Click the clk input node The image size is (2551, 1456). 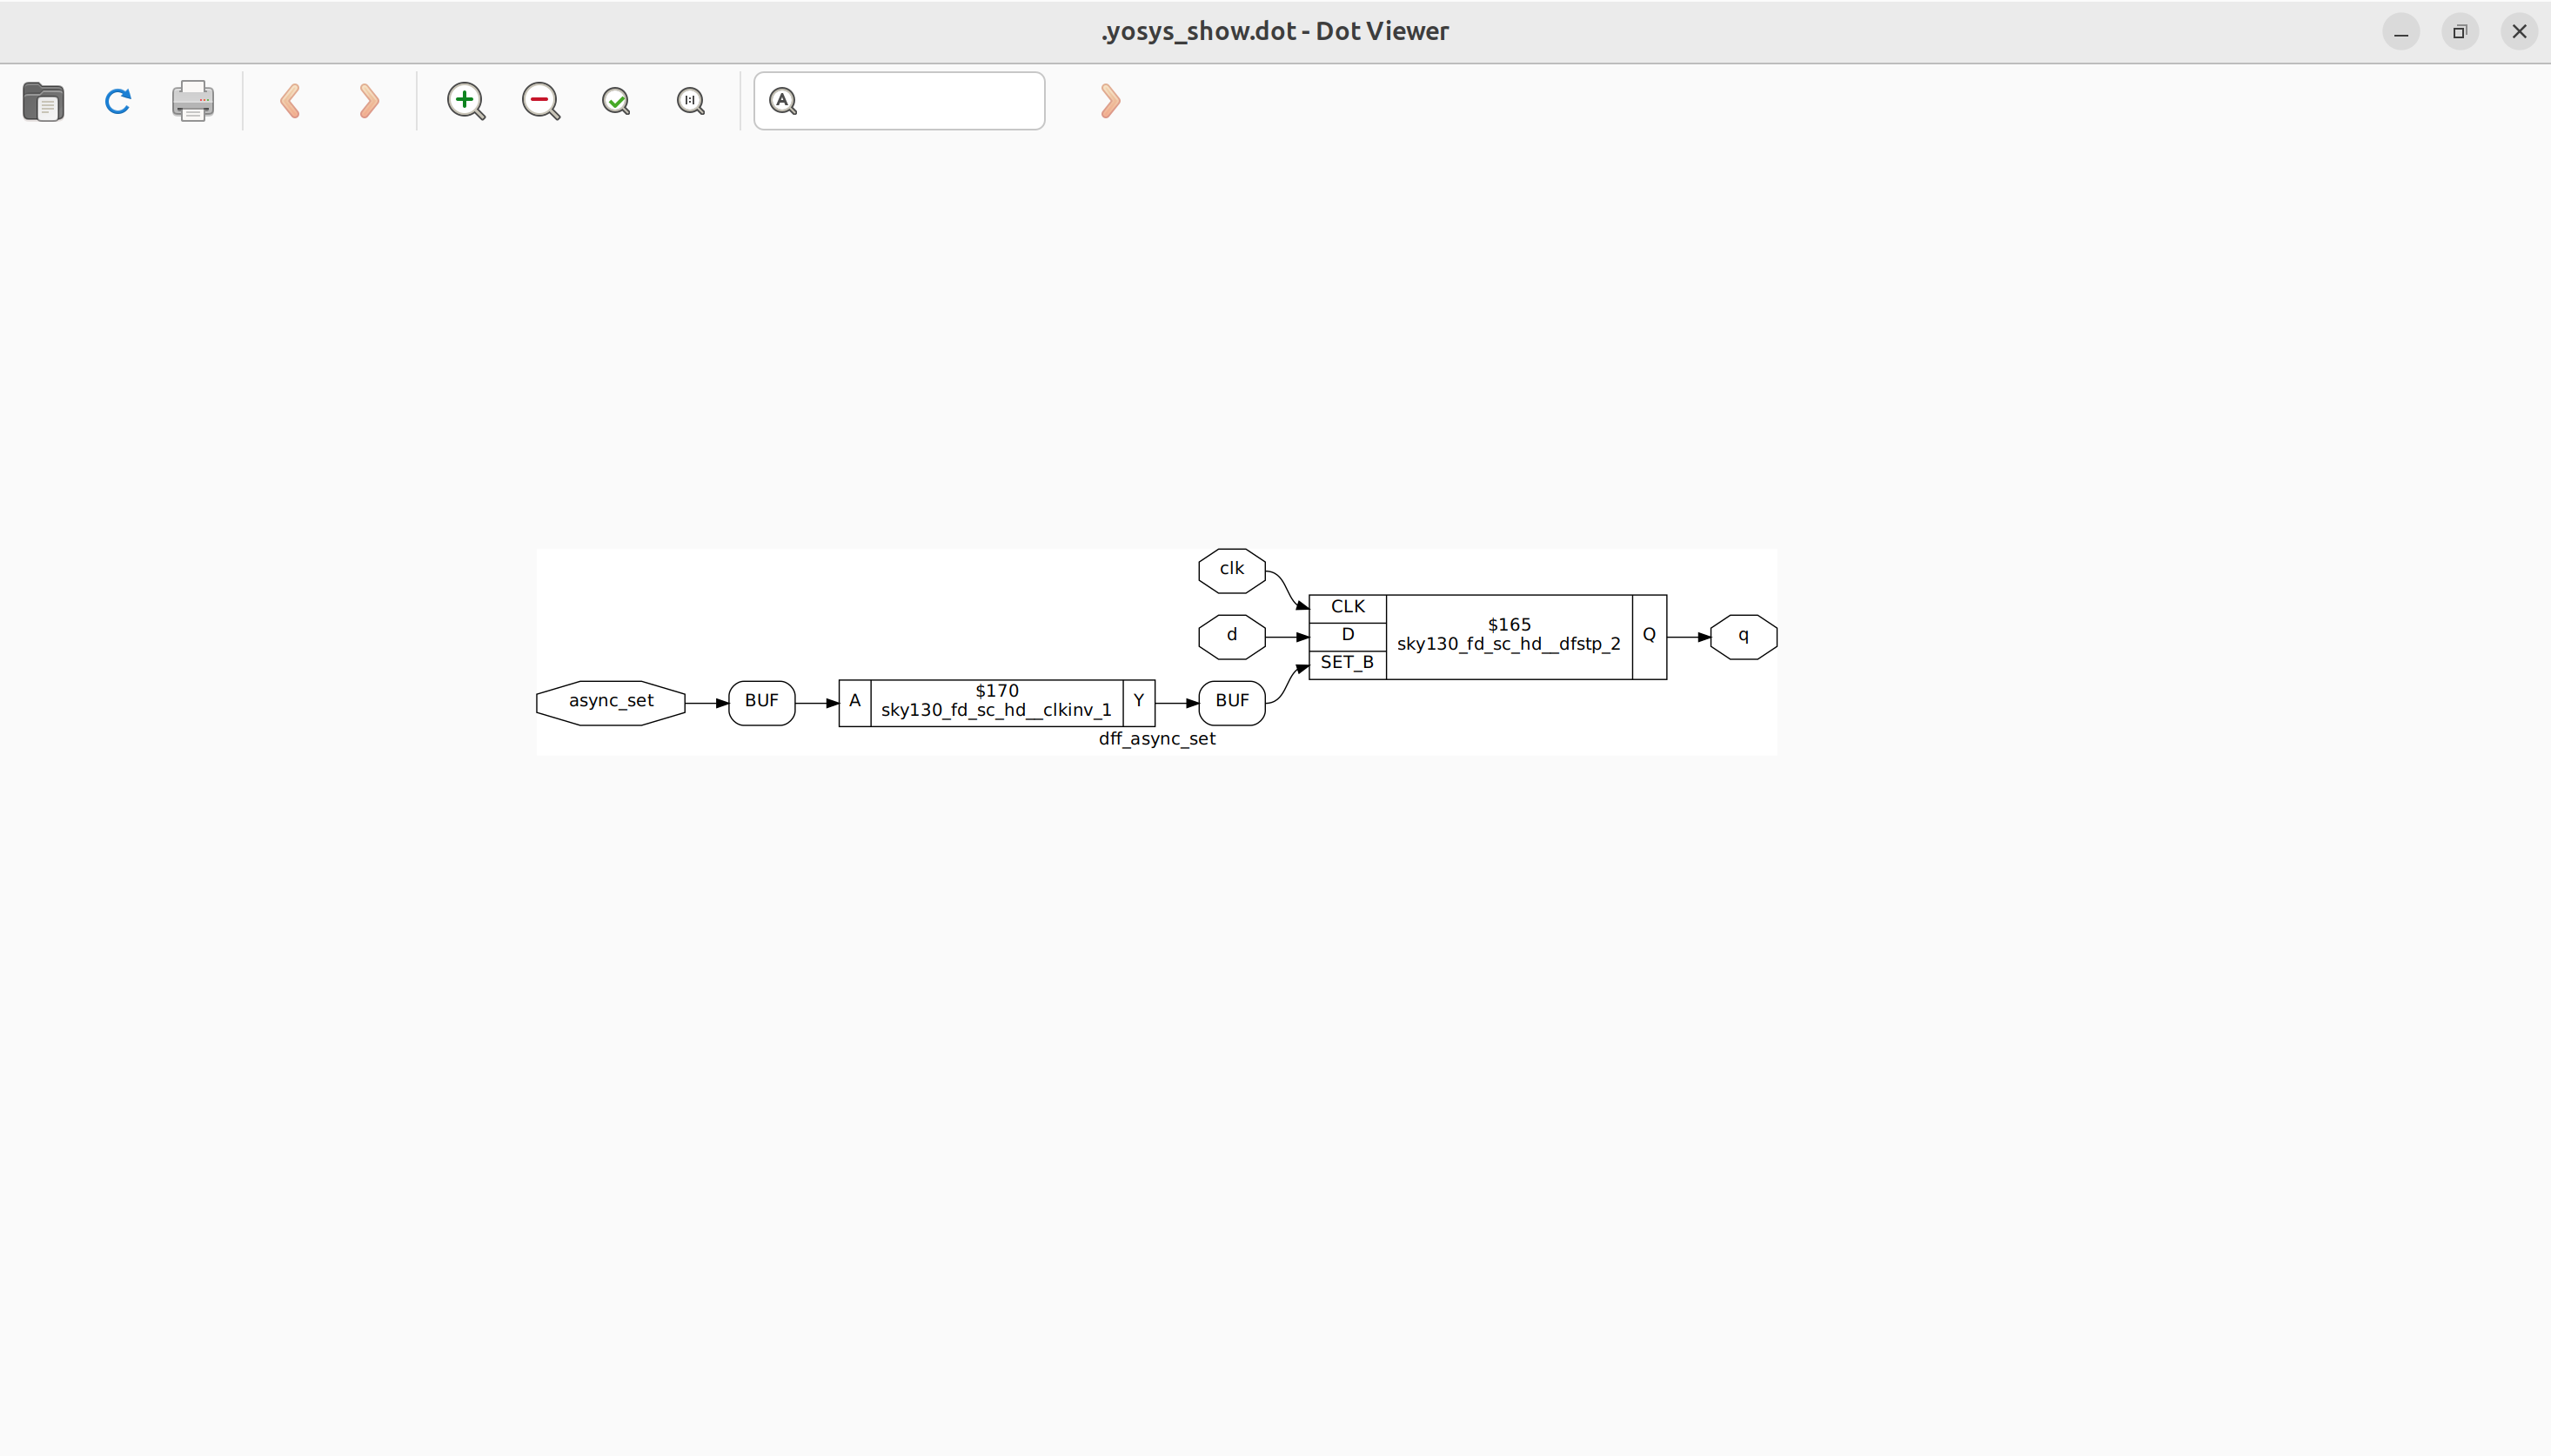pos(1231,570)
